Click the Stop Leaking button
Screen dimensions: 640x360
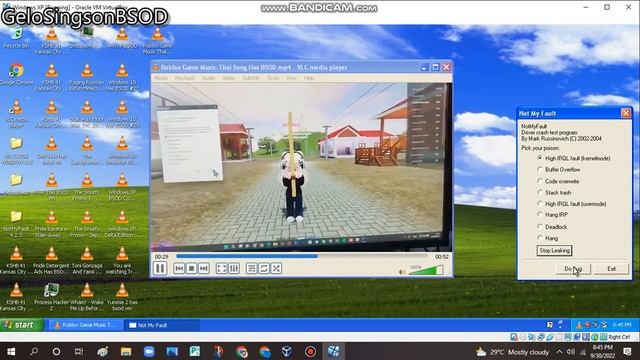[554, 251]
